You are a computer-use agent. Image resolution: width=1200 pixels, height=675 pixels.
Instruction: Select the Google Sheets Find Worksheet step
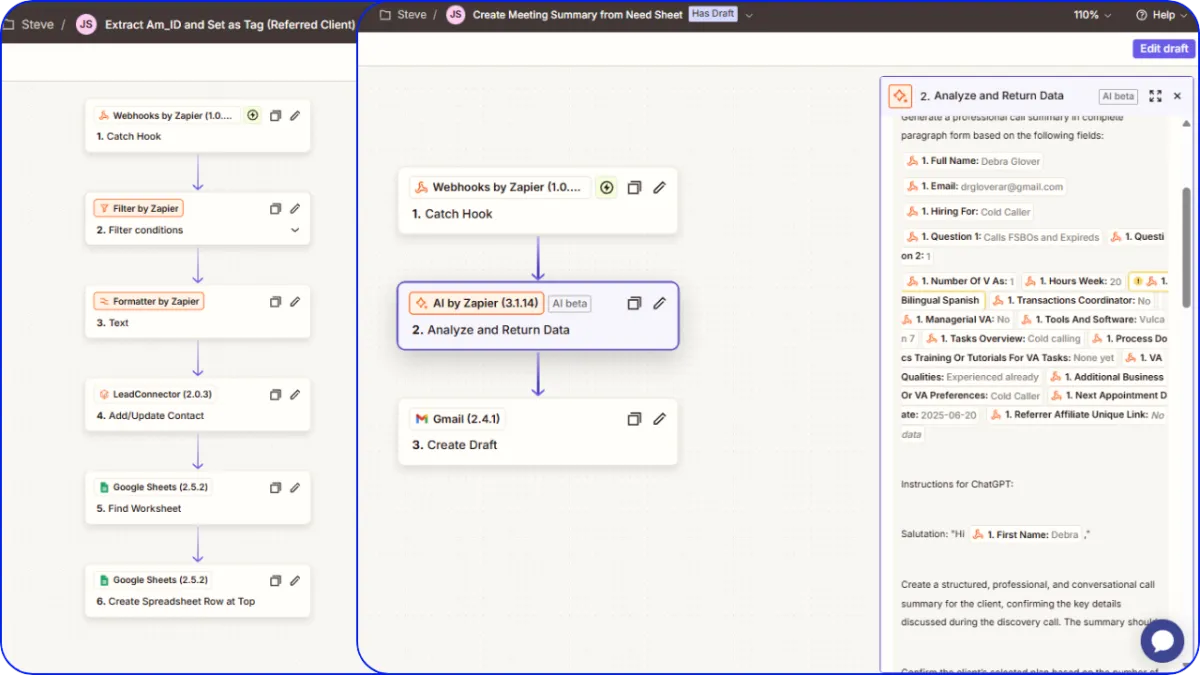(x=197, y=497)
